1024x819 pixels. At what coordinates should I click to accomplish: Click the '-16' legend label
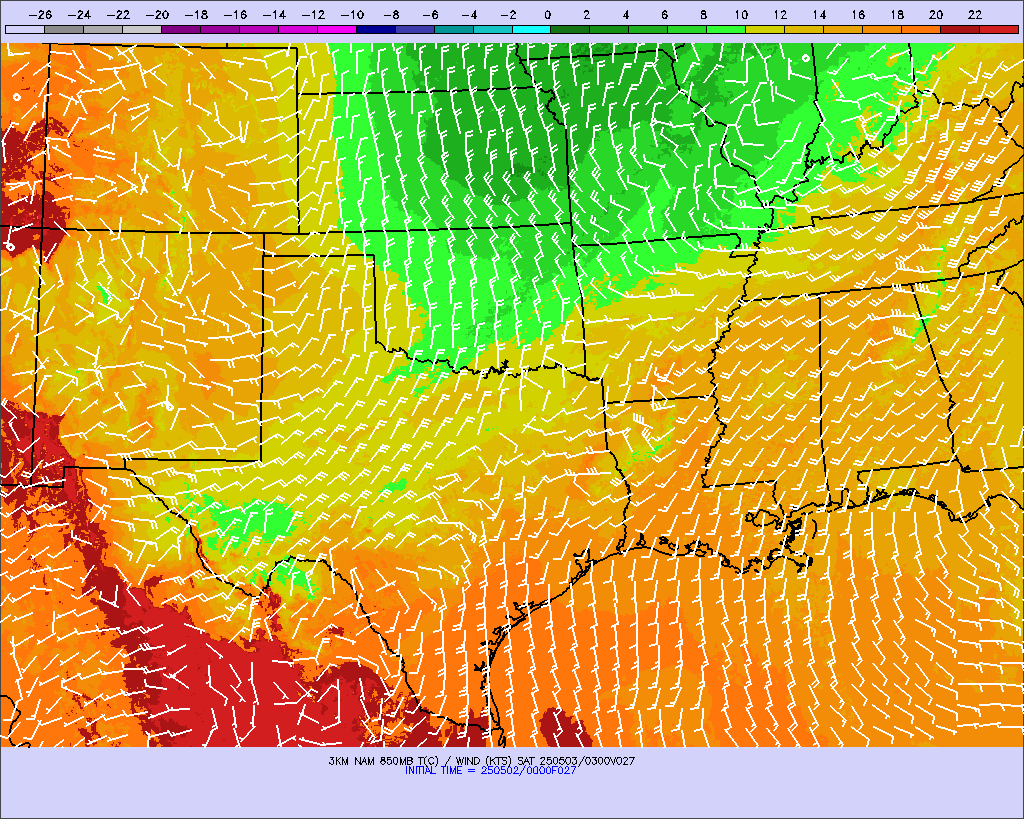tap(236, 14)
